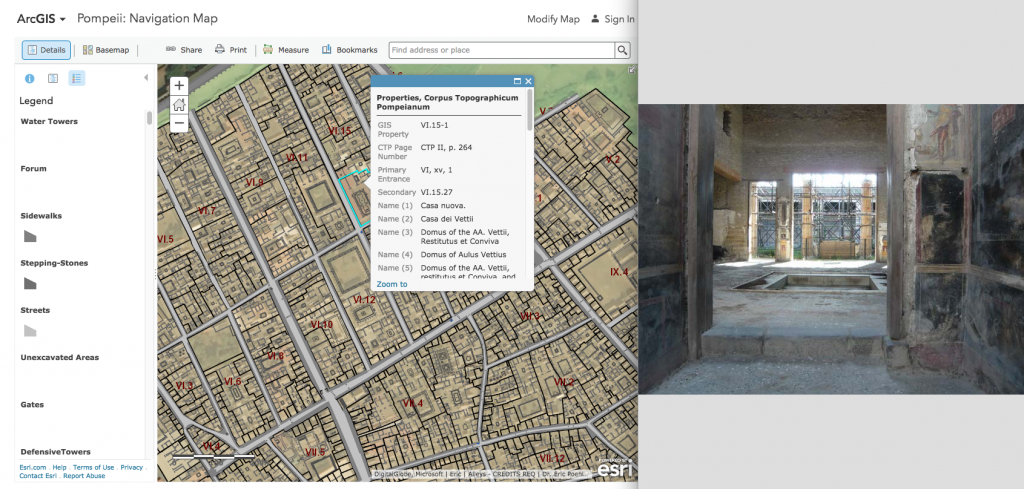Show the map Contents tab
The width and height of the screenshot is (1024, 489).
(x=53, y=78)
